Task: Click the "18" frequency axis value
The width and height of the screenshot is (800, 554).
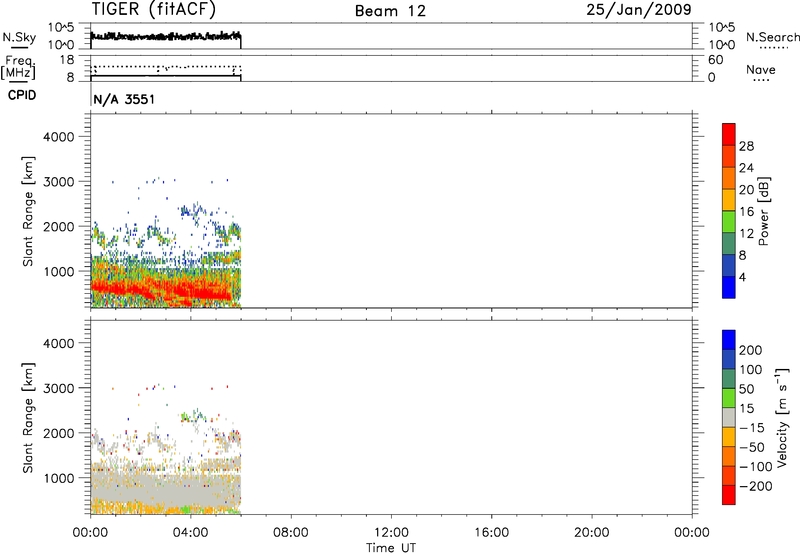Action: pyautogui.click(x=67, y=60)
